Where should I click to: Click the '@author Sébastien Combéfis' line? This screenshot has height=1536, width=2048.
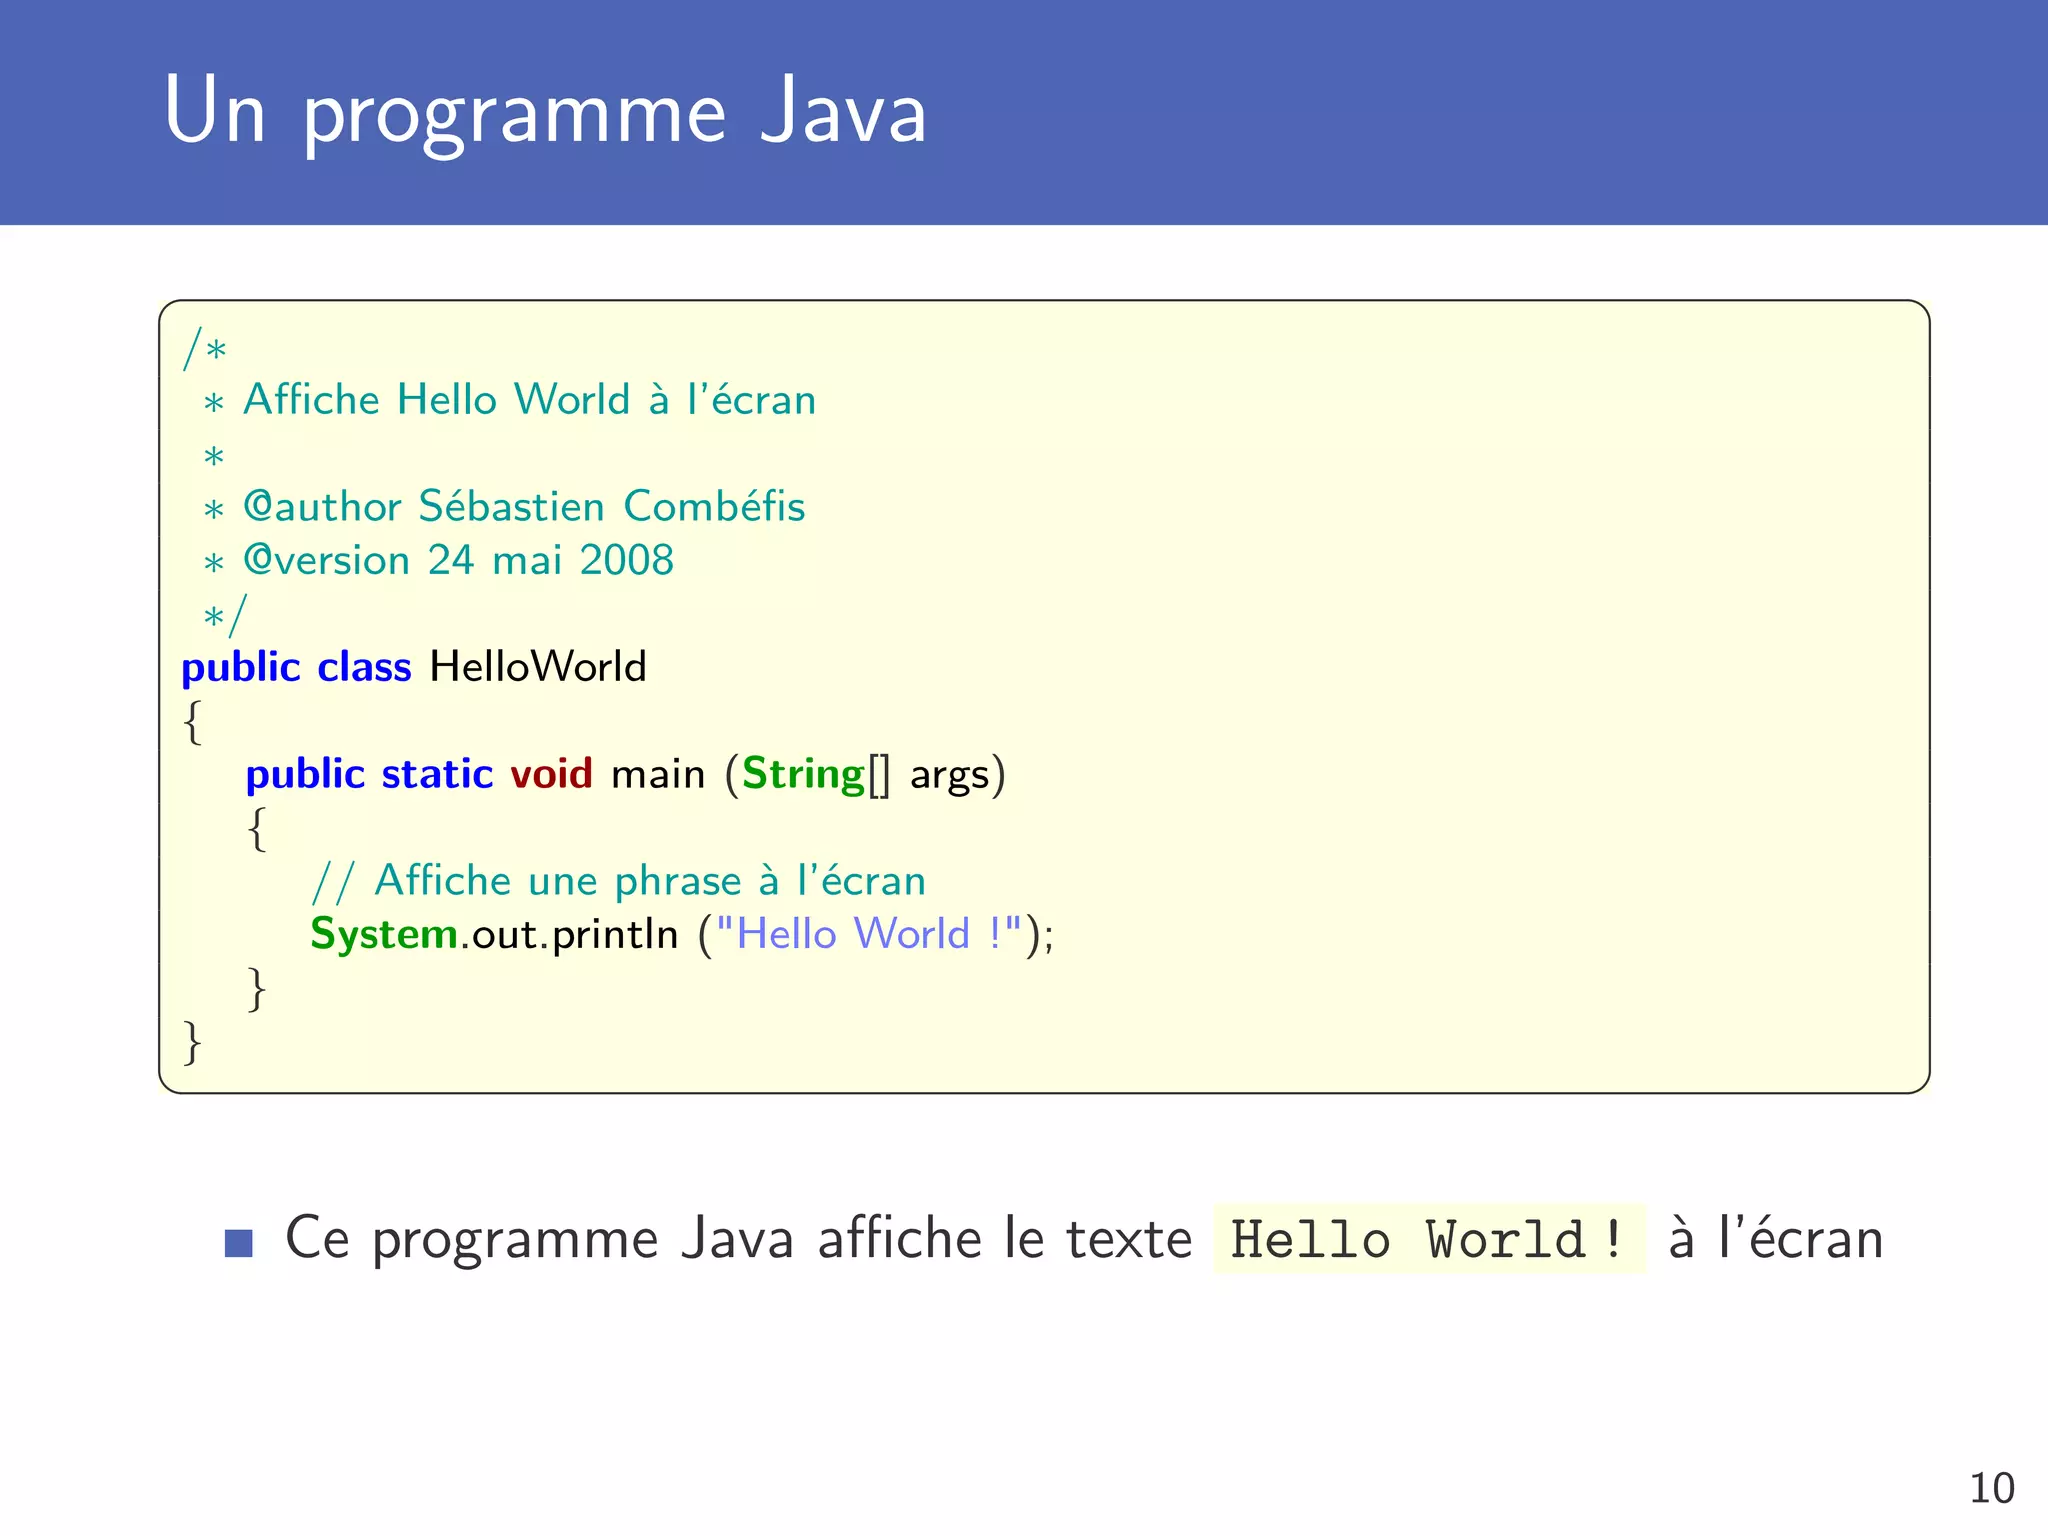[524, 506]
